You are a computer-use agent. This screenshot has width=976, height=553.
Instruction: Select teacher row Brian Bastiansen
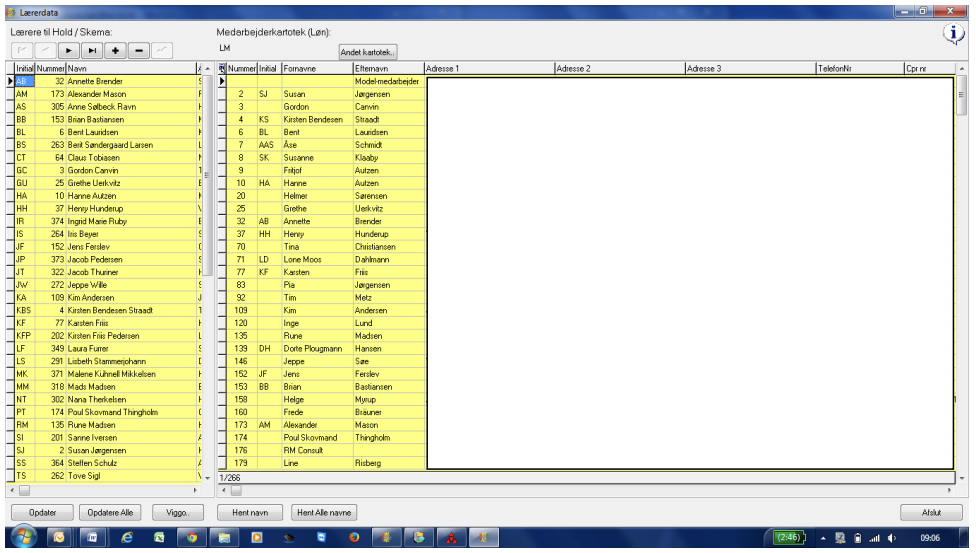(x=106, y=120)
